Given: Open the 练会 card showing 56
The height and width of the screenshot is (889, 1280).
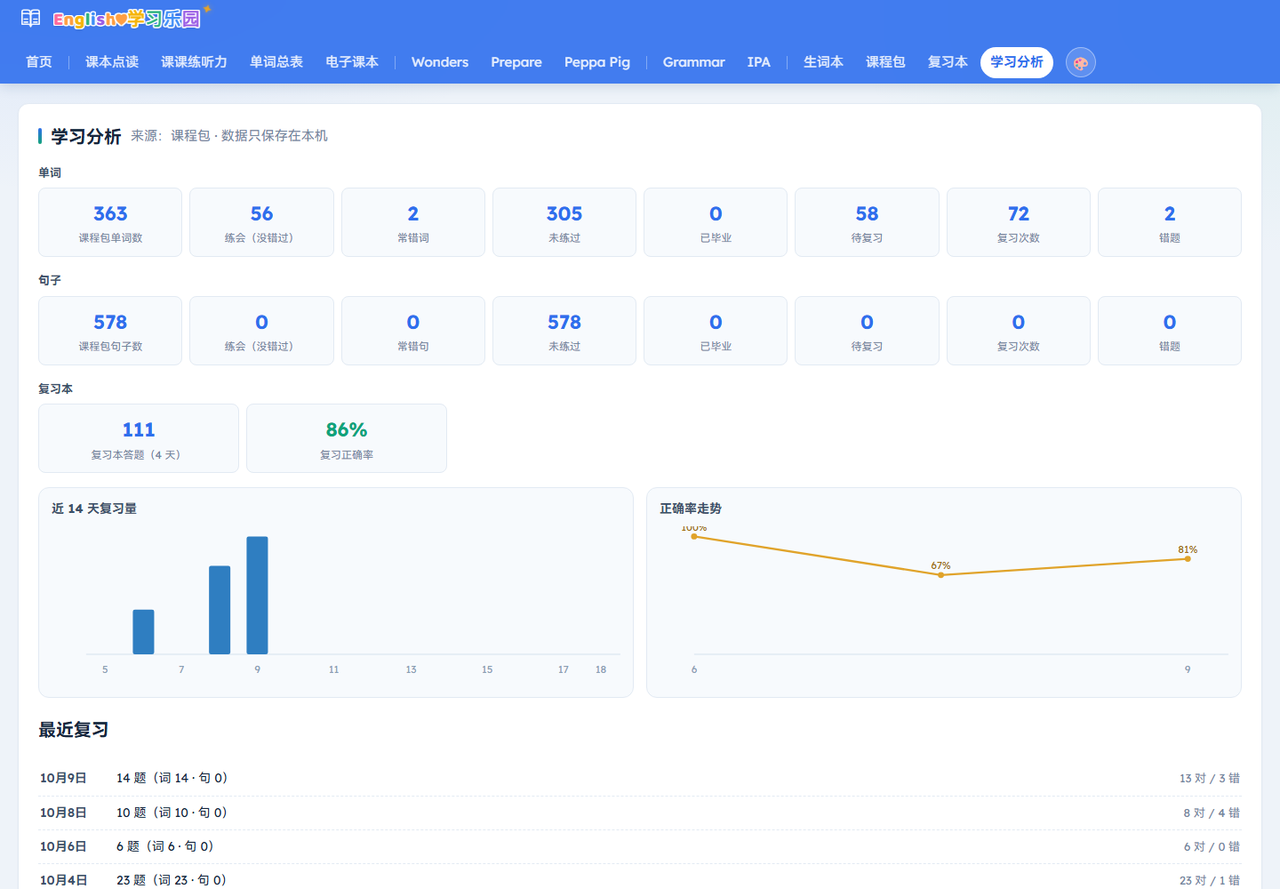Looking at the screenshot, I should 262,222.
